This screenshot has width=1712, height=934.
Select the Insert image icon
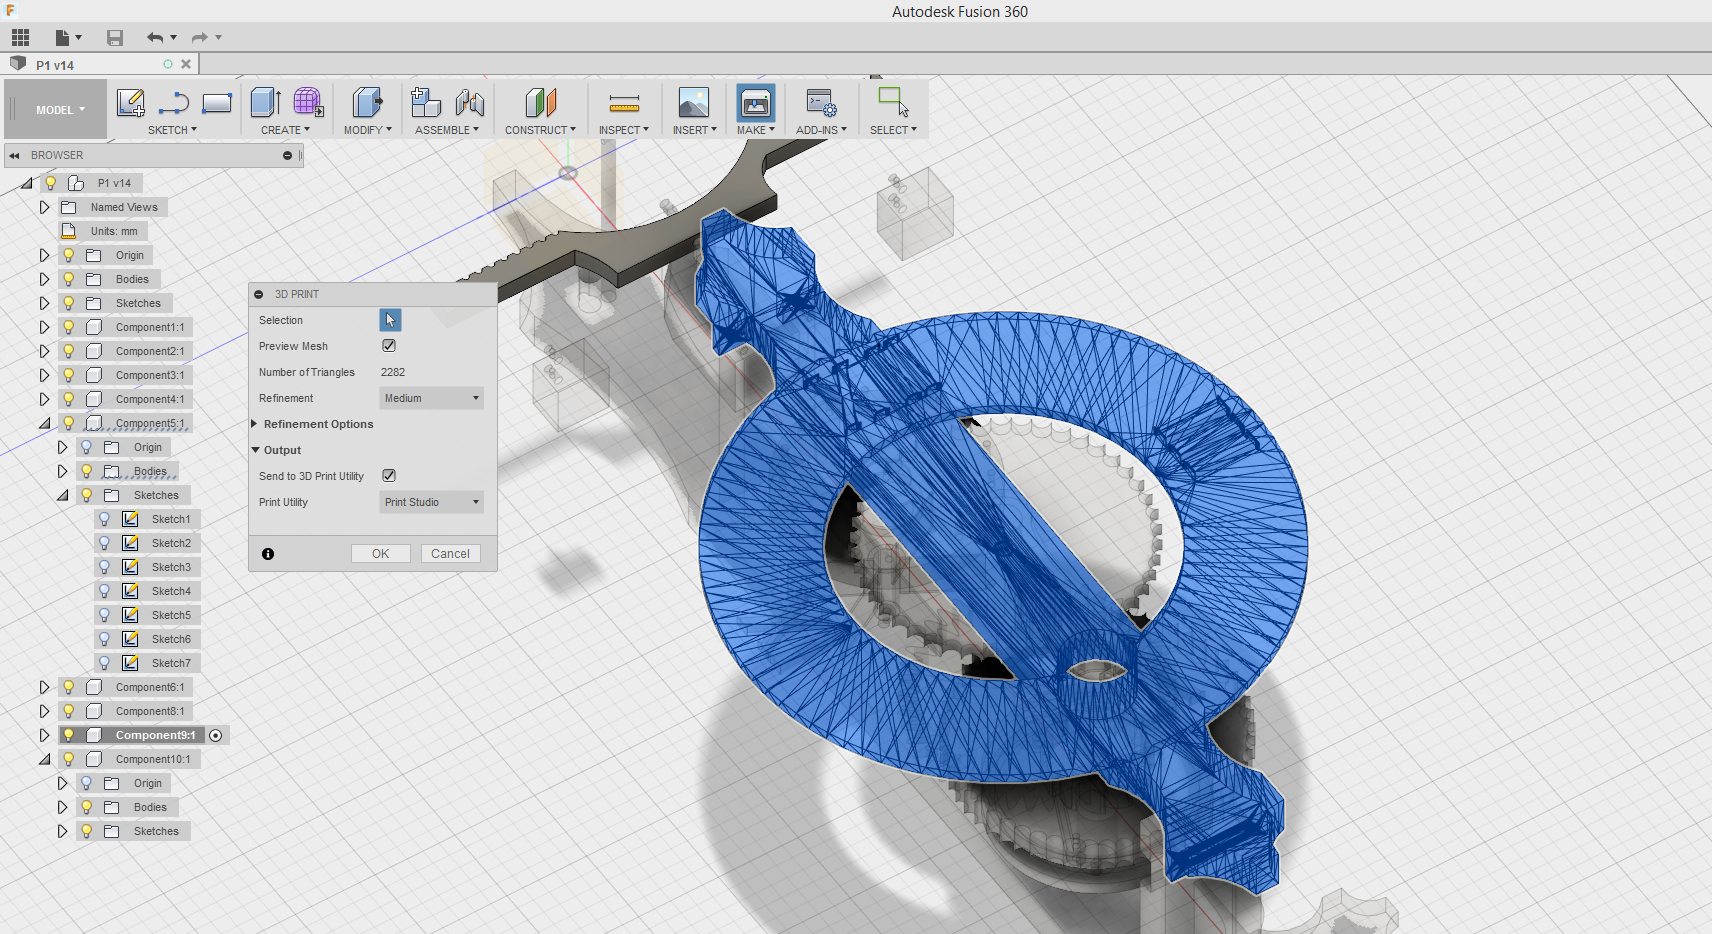[694, 102]
